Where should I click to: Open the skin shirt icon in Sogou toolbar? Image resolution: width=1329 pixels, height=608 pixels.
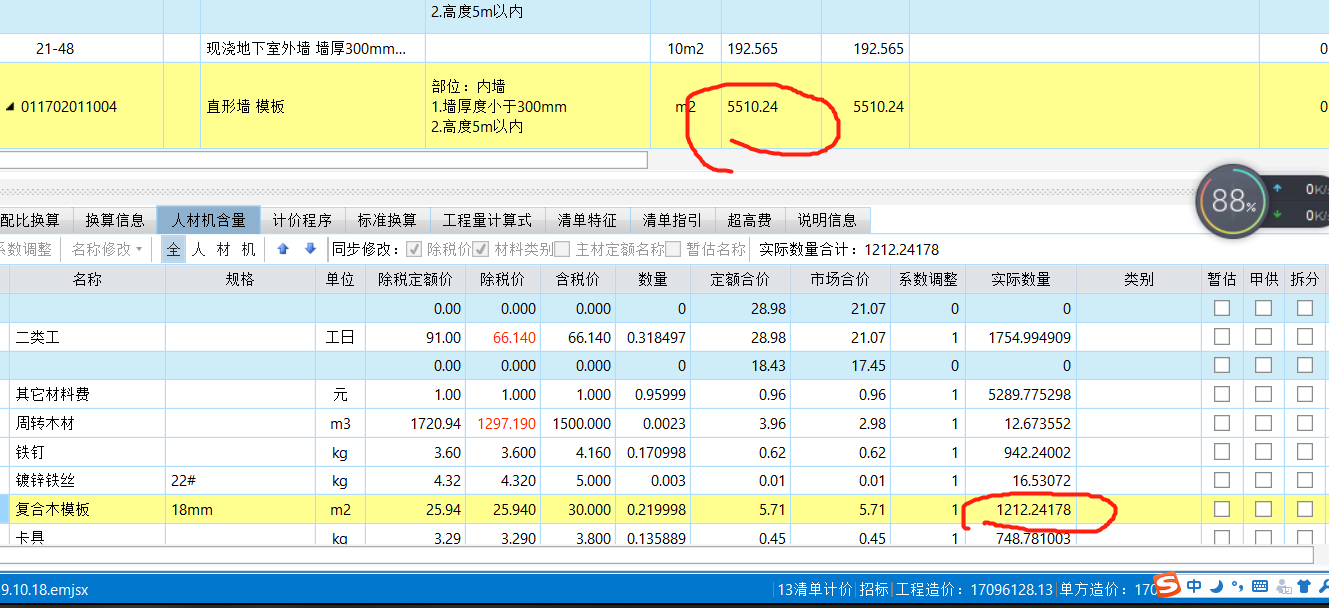click(1303, 586)
